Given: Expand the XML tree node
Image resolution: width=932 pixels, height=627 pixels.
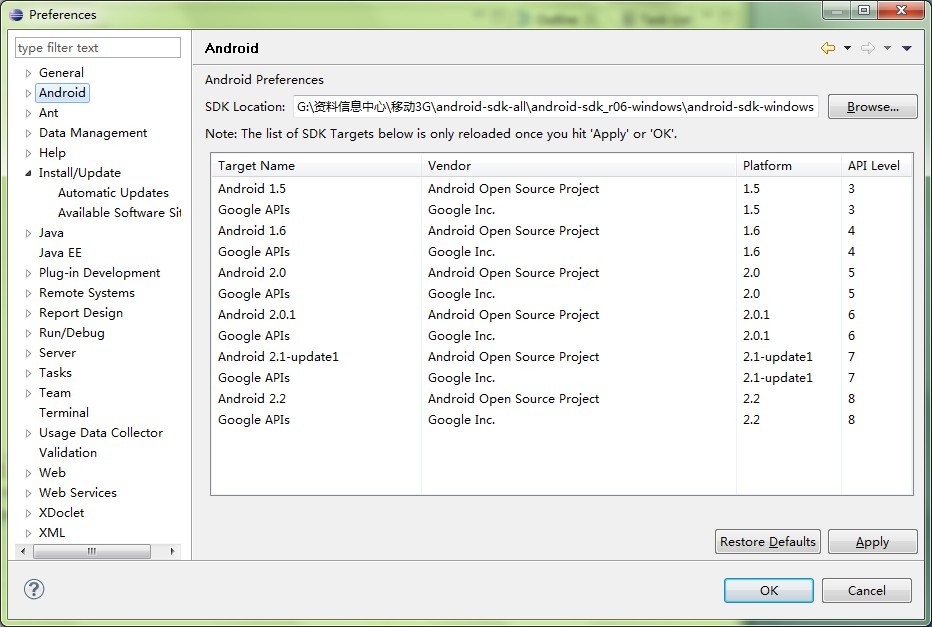Looking at the screenshot, I should point(28,533).
